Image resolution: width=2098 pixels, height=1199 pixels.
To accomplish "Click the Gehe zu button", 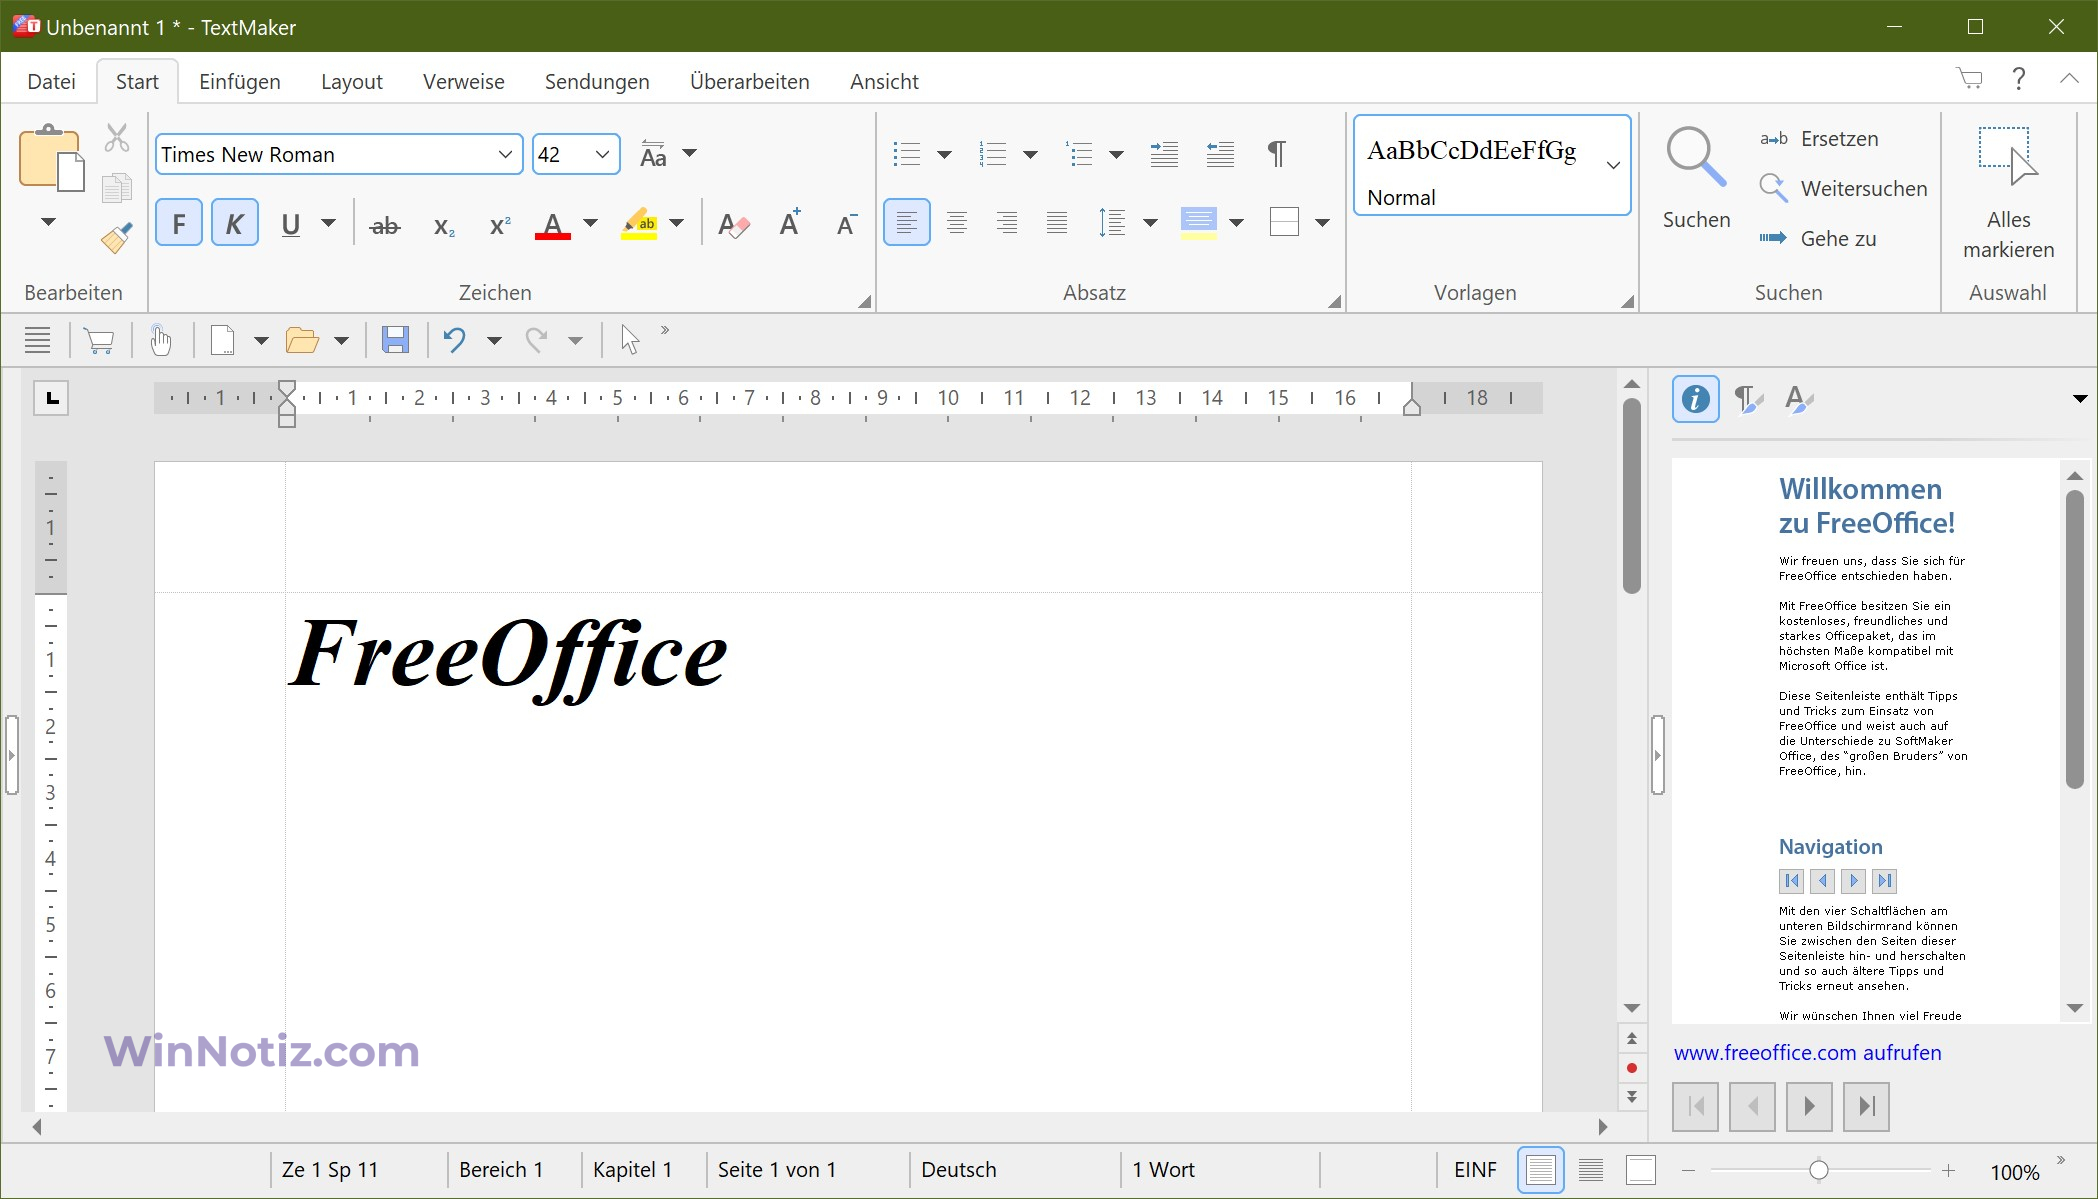I will [1818, 238].
